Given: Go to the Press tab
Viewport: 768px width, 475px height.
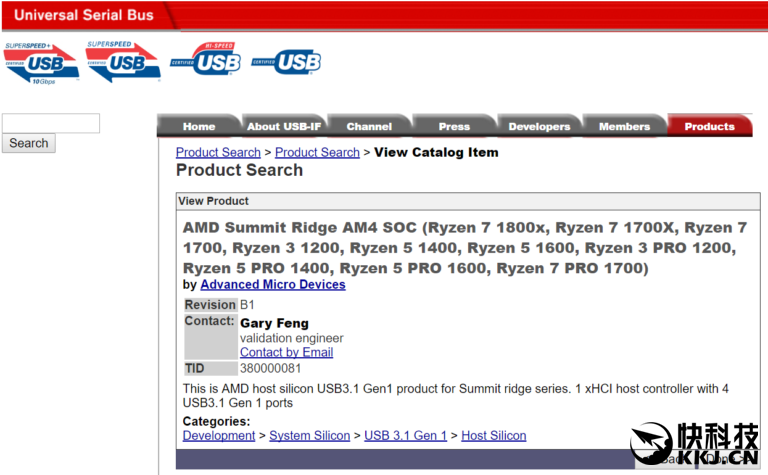Looking at the screenshot, I should tap(454, 126).
